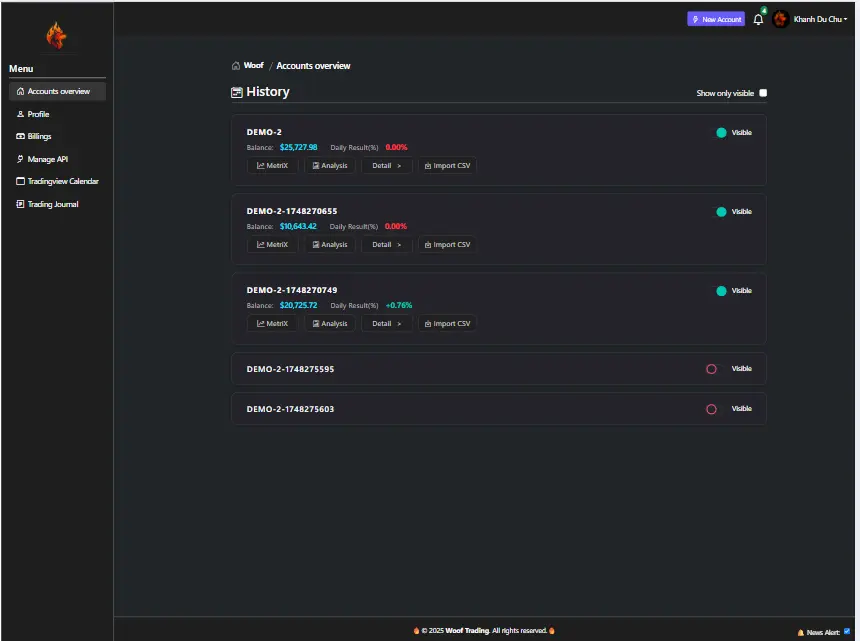Open Profile in the sidebar menu
The width and height of the screenshot is (860, 641).
38,114
